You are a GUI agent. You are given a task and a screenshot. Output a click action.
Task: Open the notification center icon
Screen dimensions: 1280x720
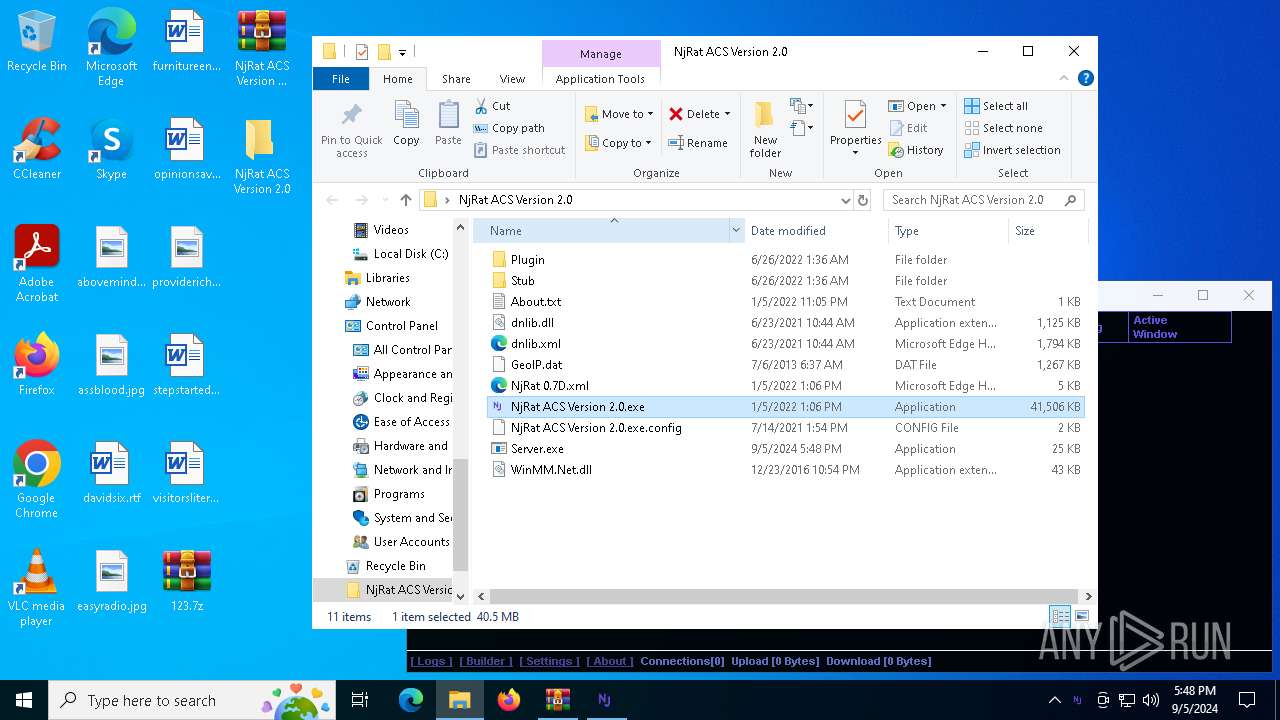(x=1247, y=700)
